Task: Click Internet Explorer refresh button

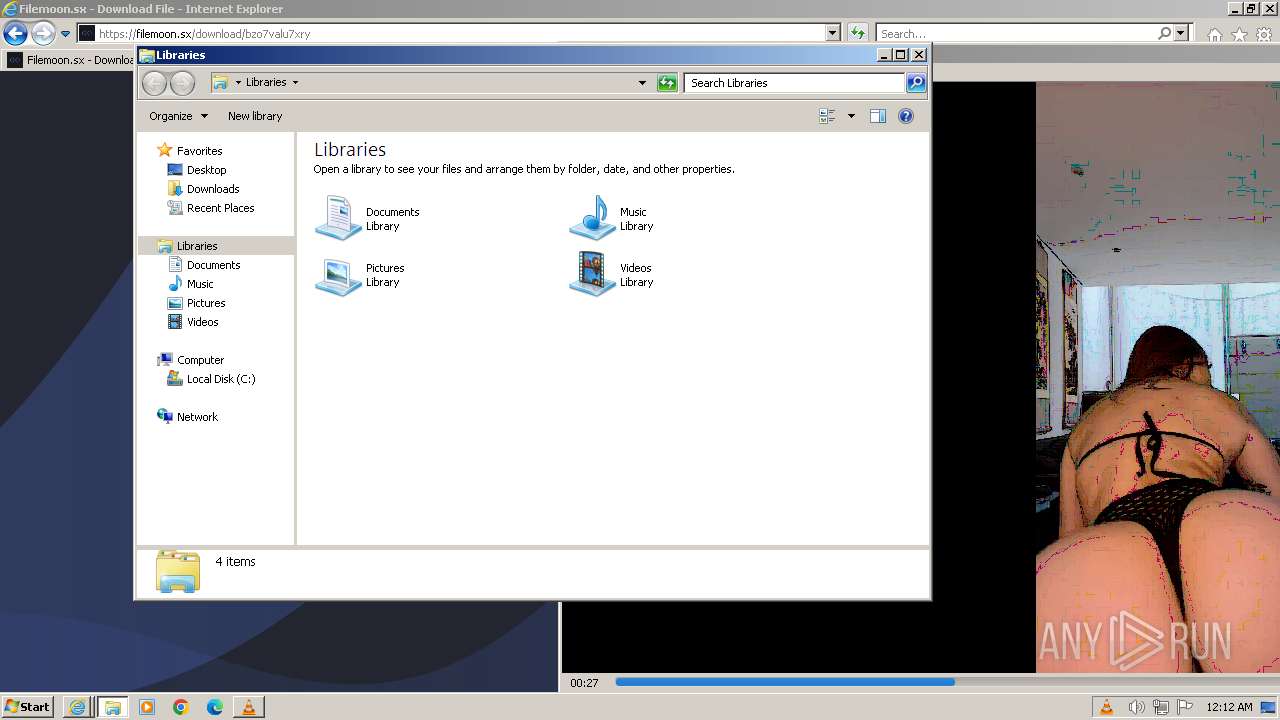Action: [x=857, y=34]
